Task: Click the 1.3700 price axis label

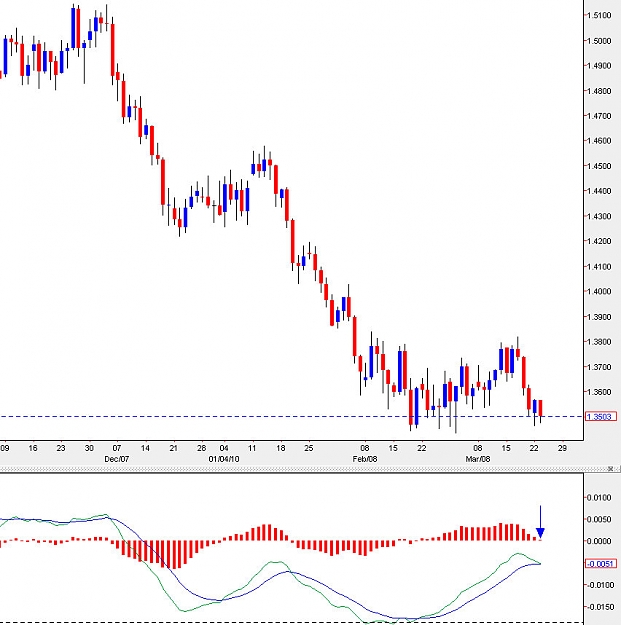Action: [599, 367]
